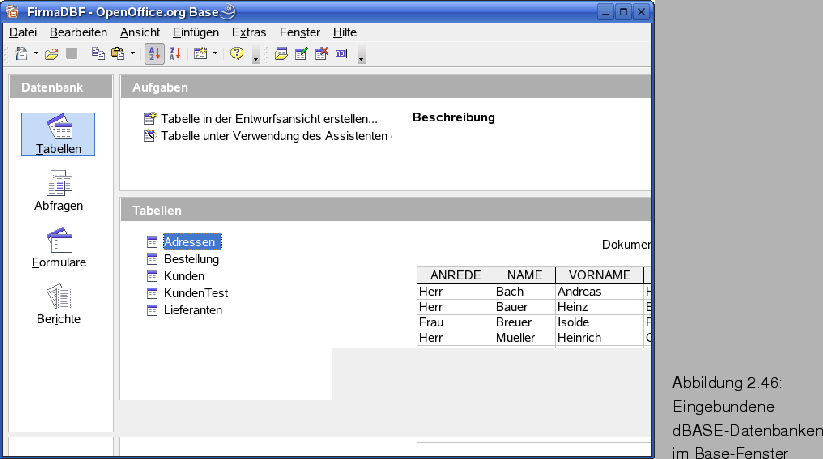Viewport: 823px width, 459px height.
Task: Click the 'Isolde' cell in preview
Action: click(573, 322)
